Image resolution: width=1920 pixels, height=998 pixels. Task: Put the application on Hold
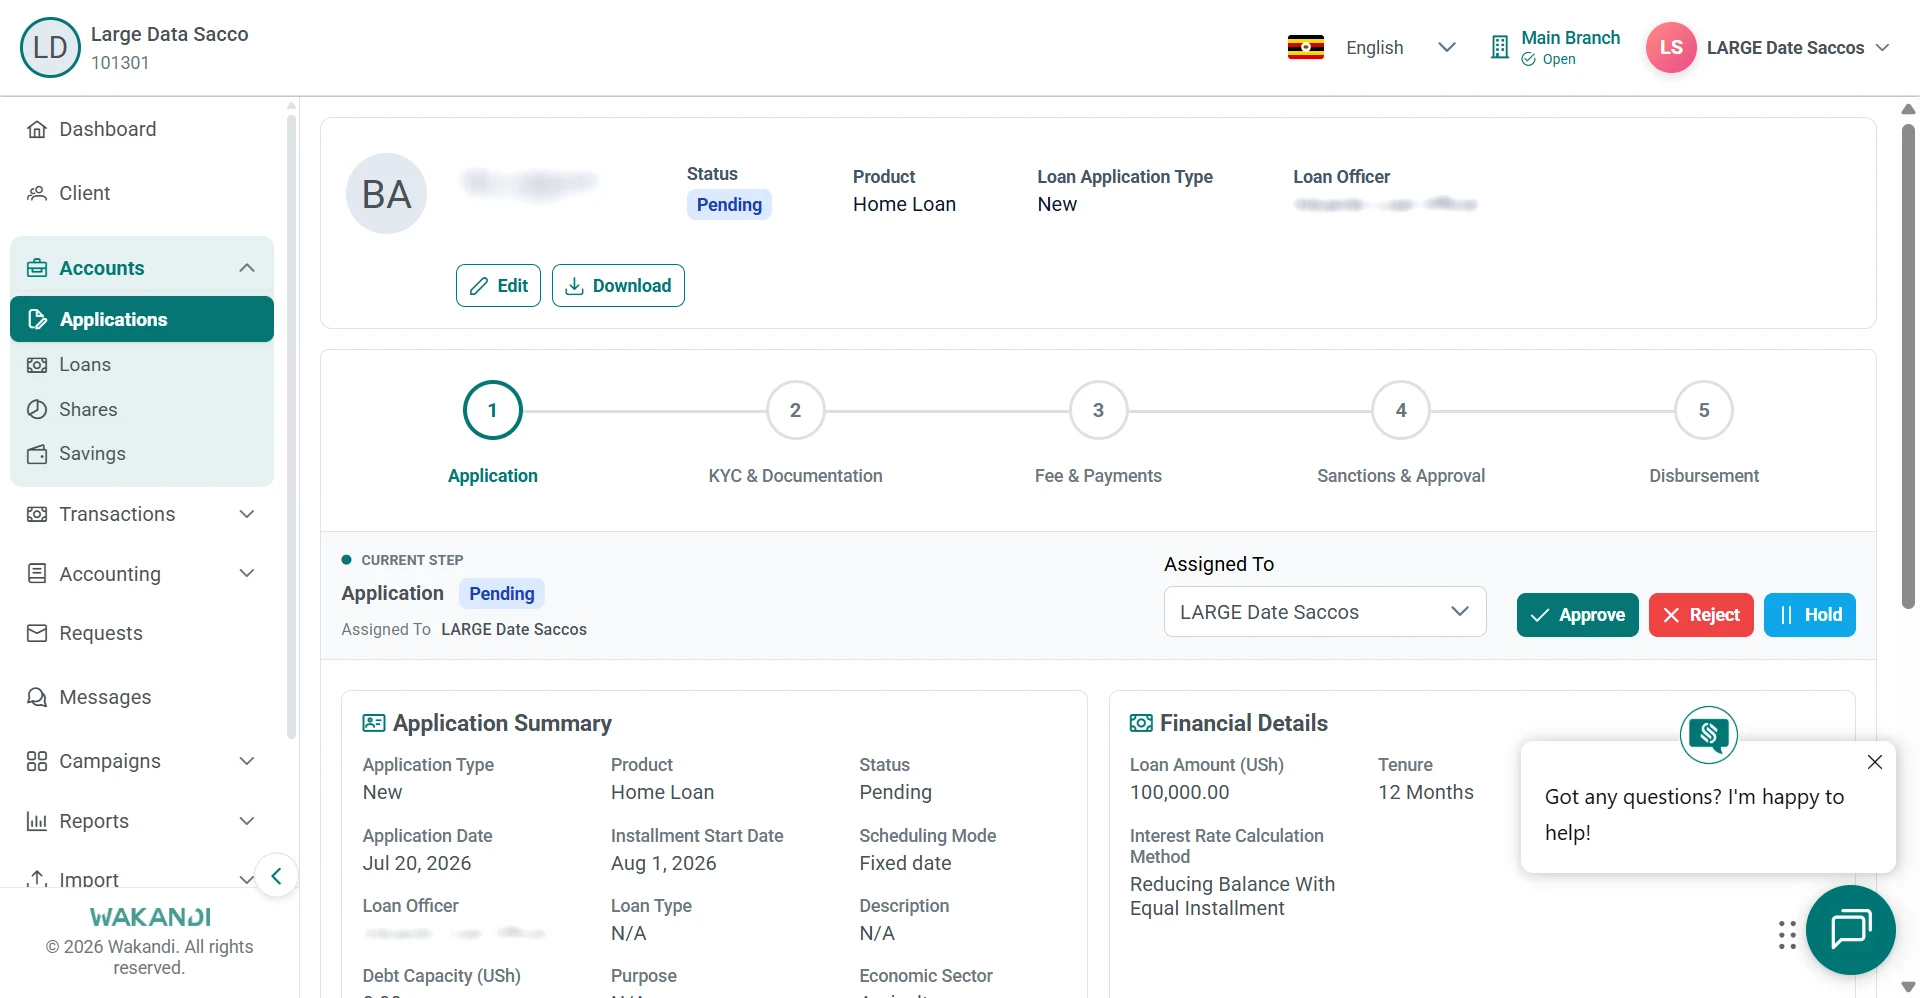coord(1809,615)
